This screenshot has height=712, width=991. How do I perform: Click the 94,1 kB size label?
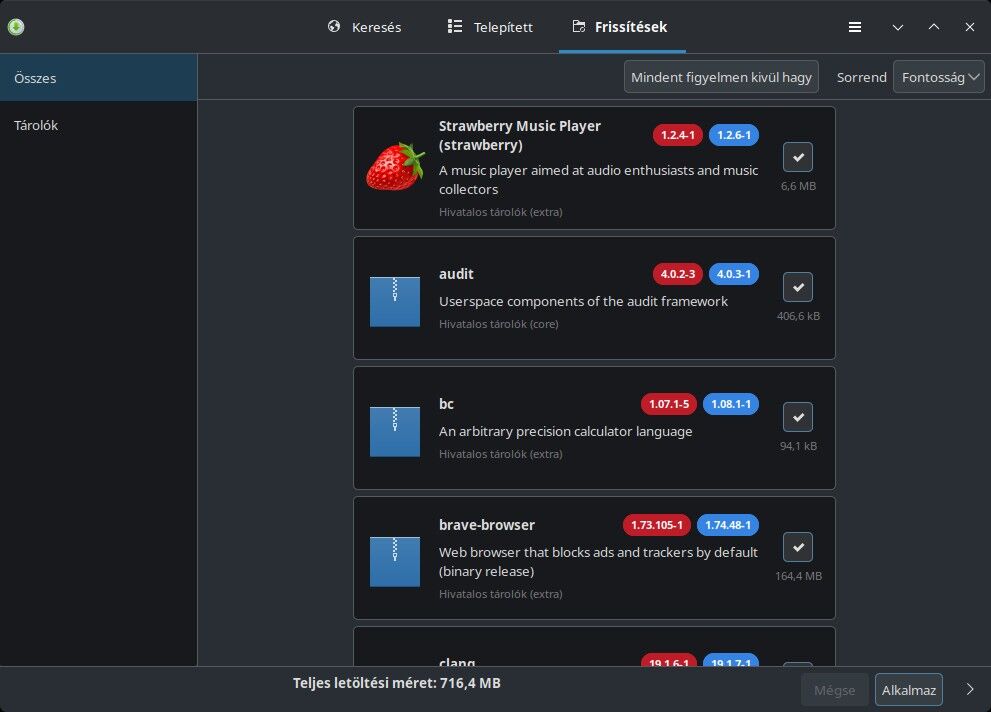(x=798, y=446)
